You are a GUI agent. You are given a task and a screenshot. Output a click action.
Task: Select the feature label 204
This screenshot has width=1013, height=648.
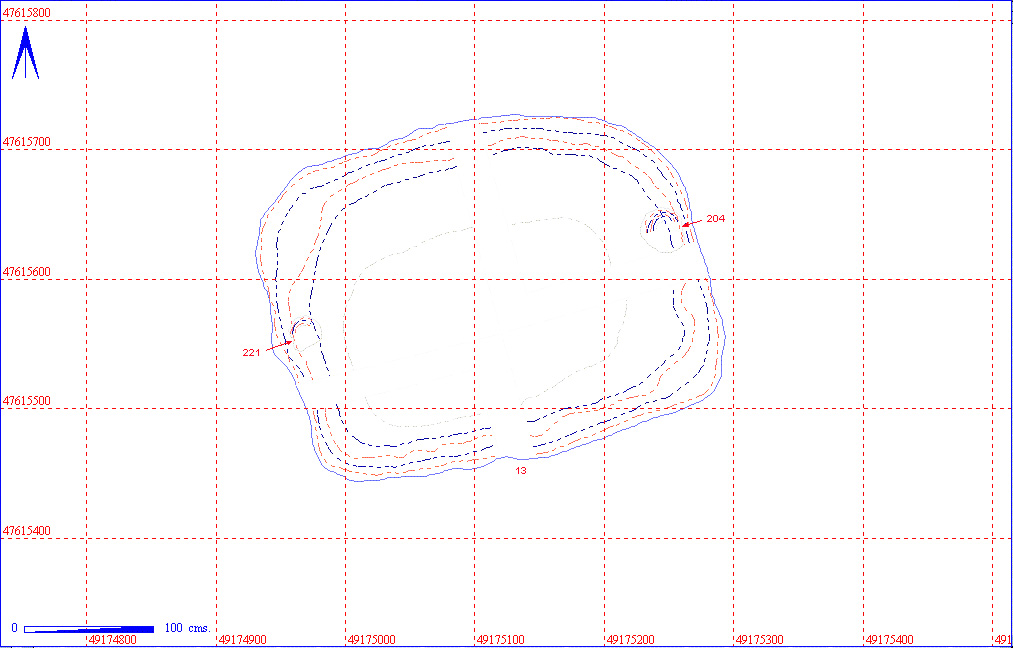point(716,218)
